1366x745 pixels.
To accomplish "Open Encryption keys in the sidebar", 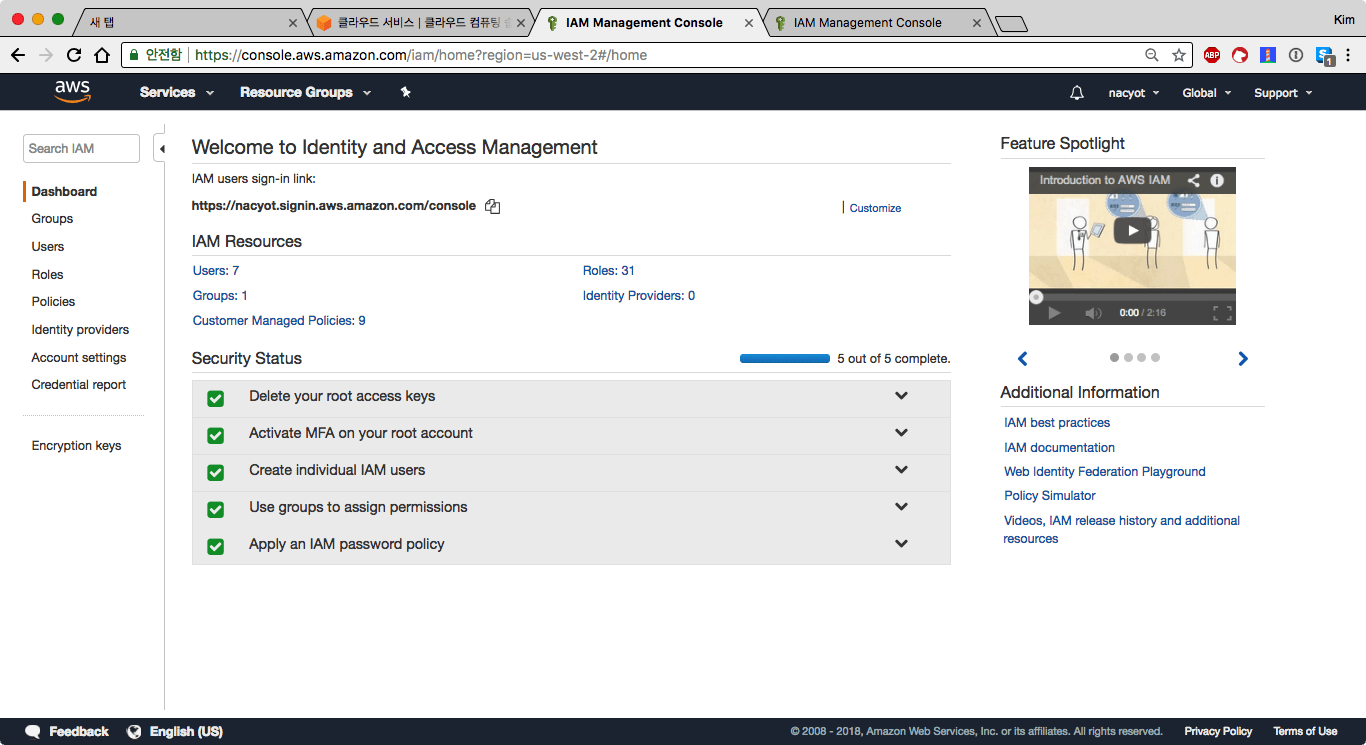I will (76, 445).
